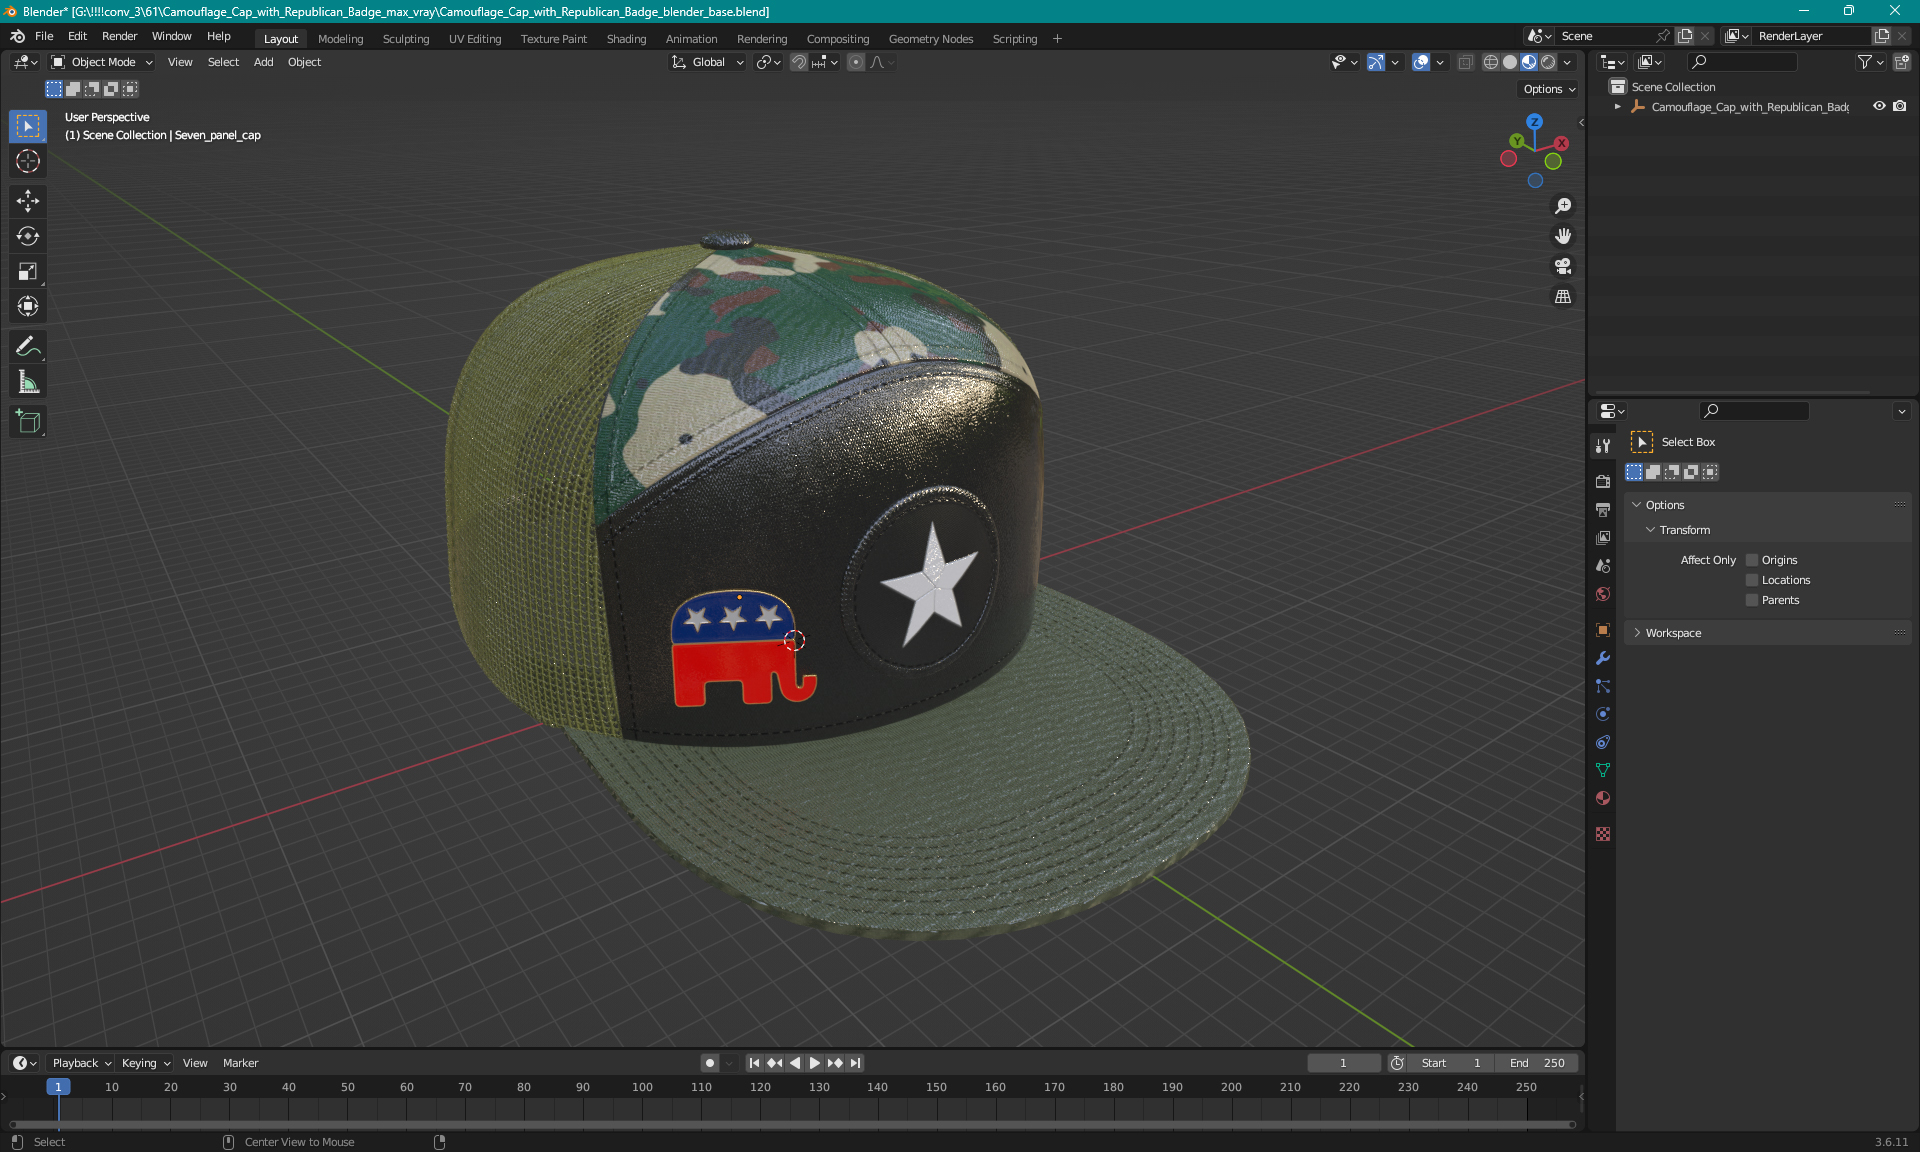The image size is (1920, 1152).
Task: Select the Add Cube tool
Action: 28,422
